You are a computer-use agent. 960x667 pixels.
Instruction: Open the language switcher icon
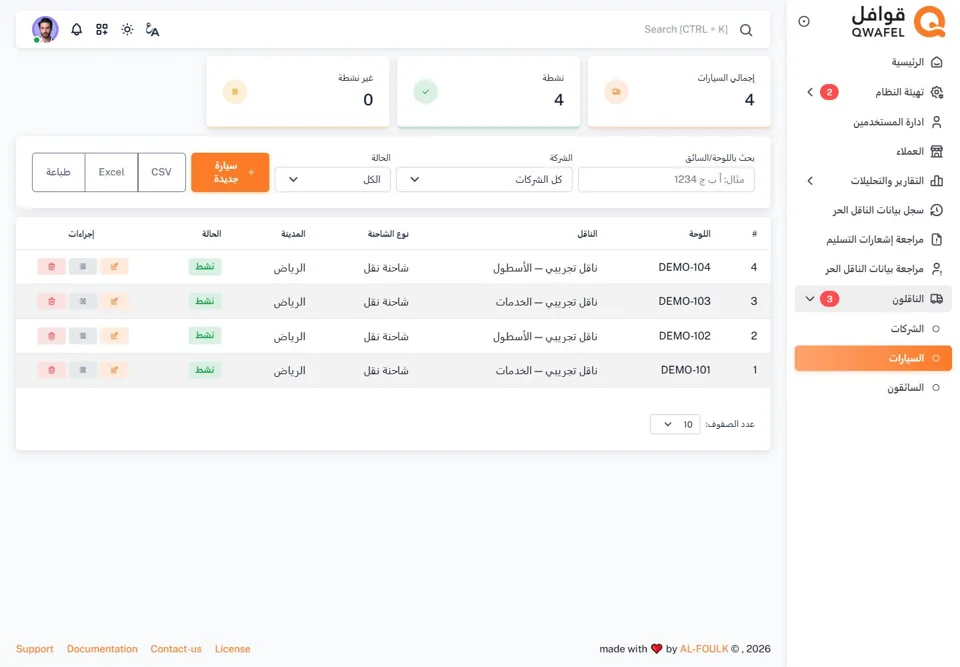[152, 29]
